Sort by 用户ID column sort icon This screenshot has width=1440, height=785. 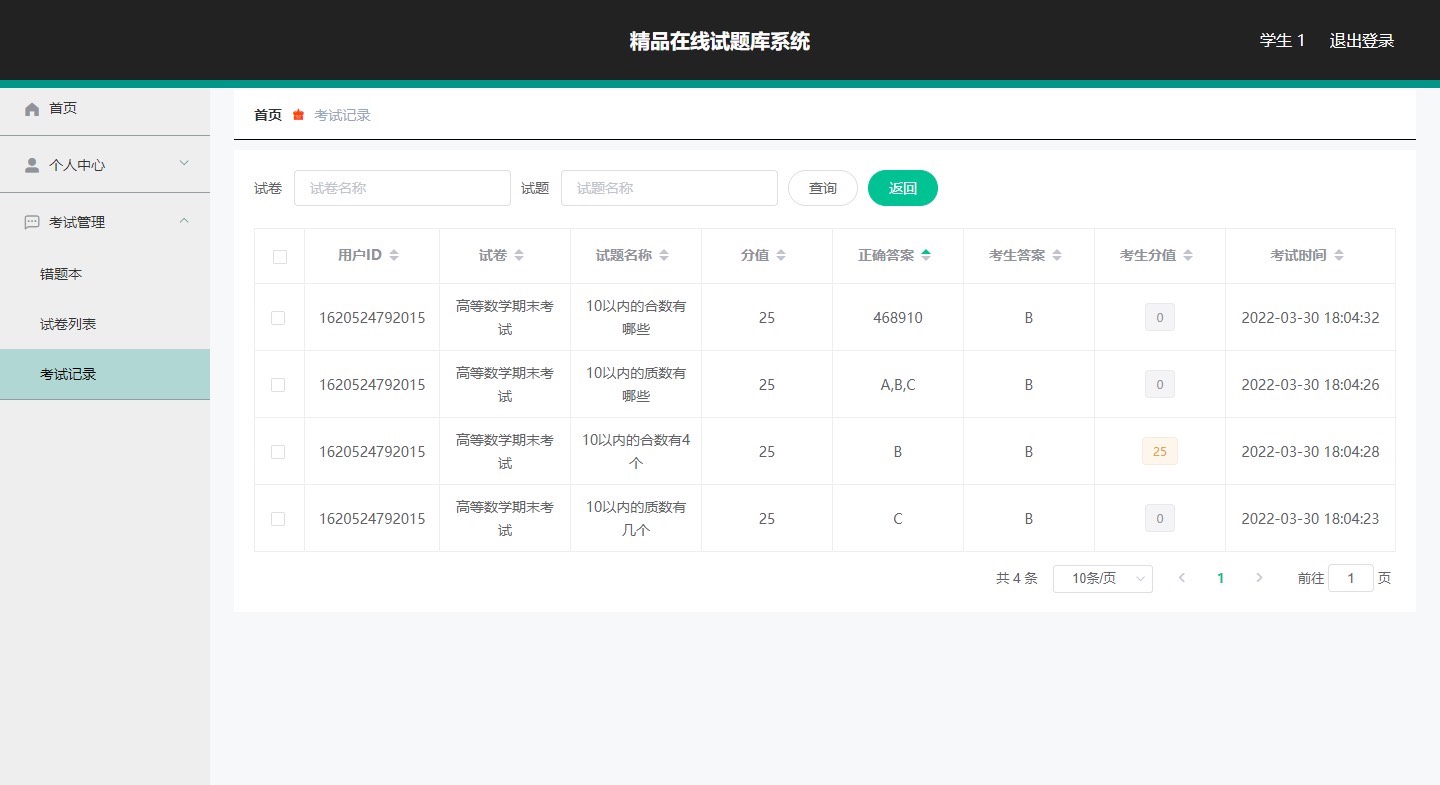click(x=394, y=256)
